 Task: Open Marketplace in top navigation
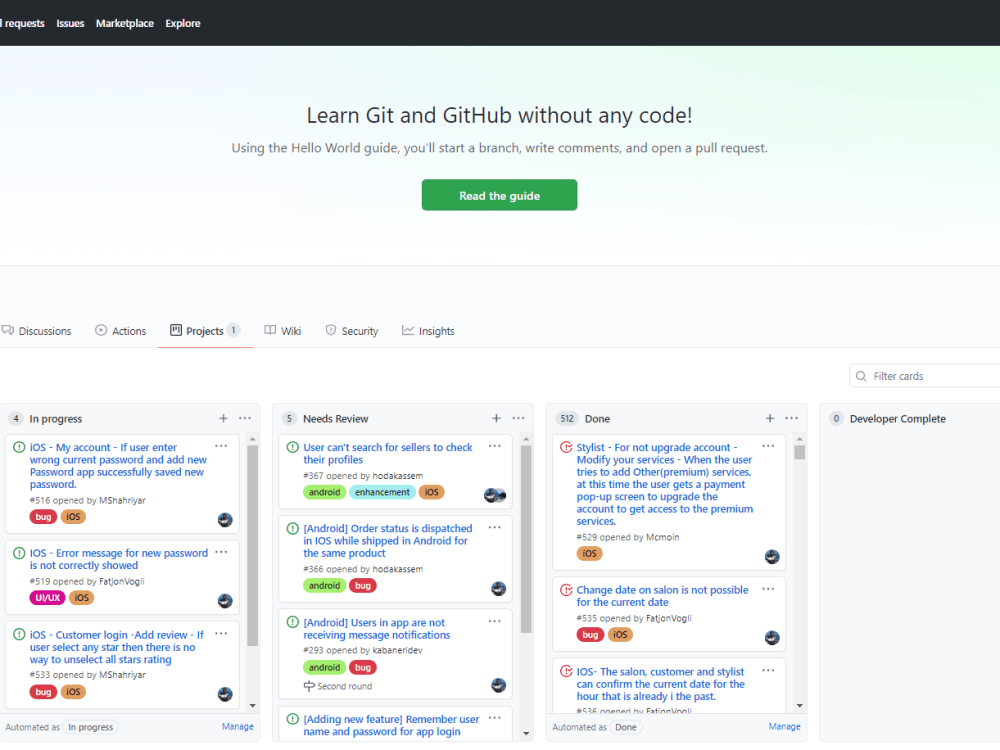[125, 23]
